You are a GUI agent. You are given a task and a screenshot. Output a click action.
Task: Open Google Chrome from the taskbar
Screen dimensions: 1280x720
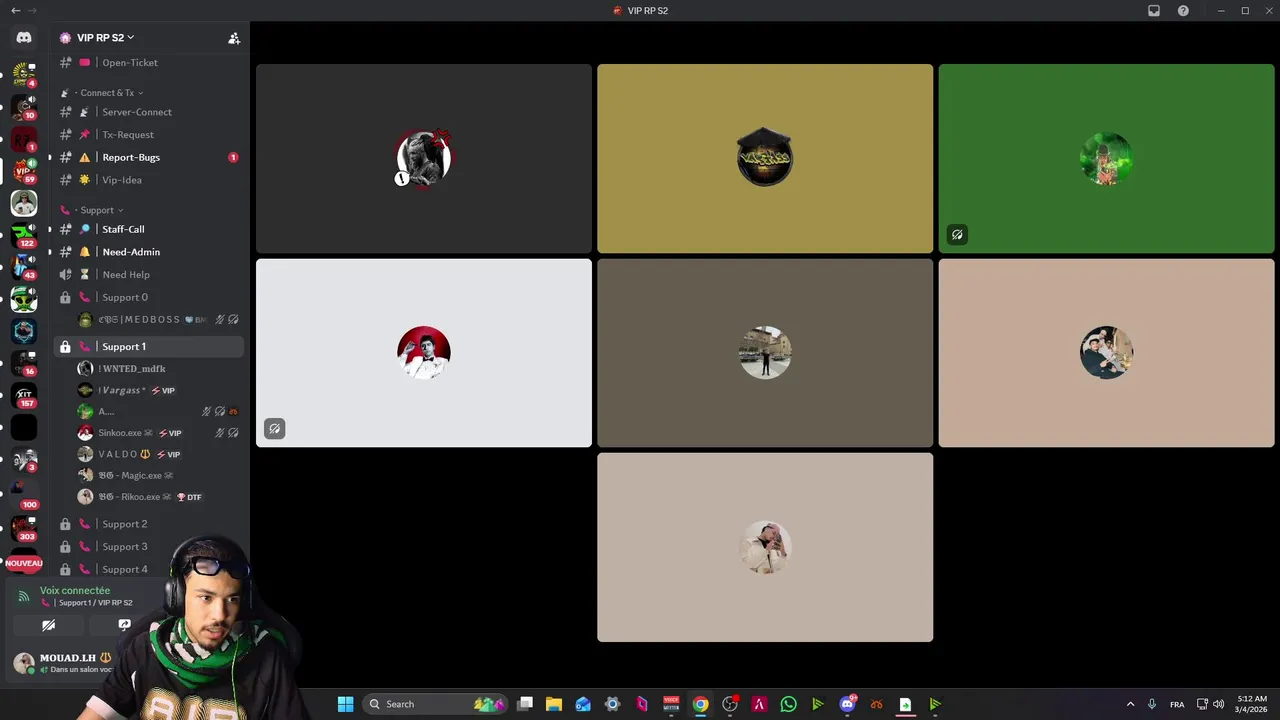(x=700, y=704)
